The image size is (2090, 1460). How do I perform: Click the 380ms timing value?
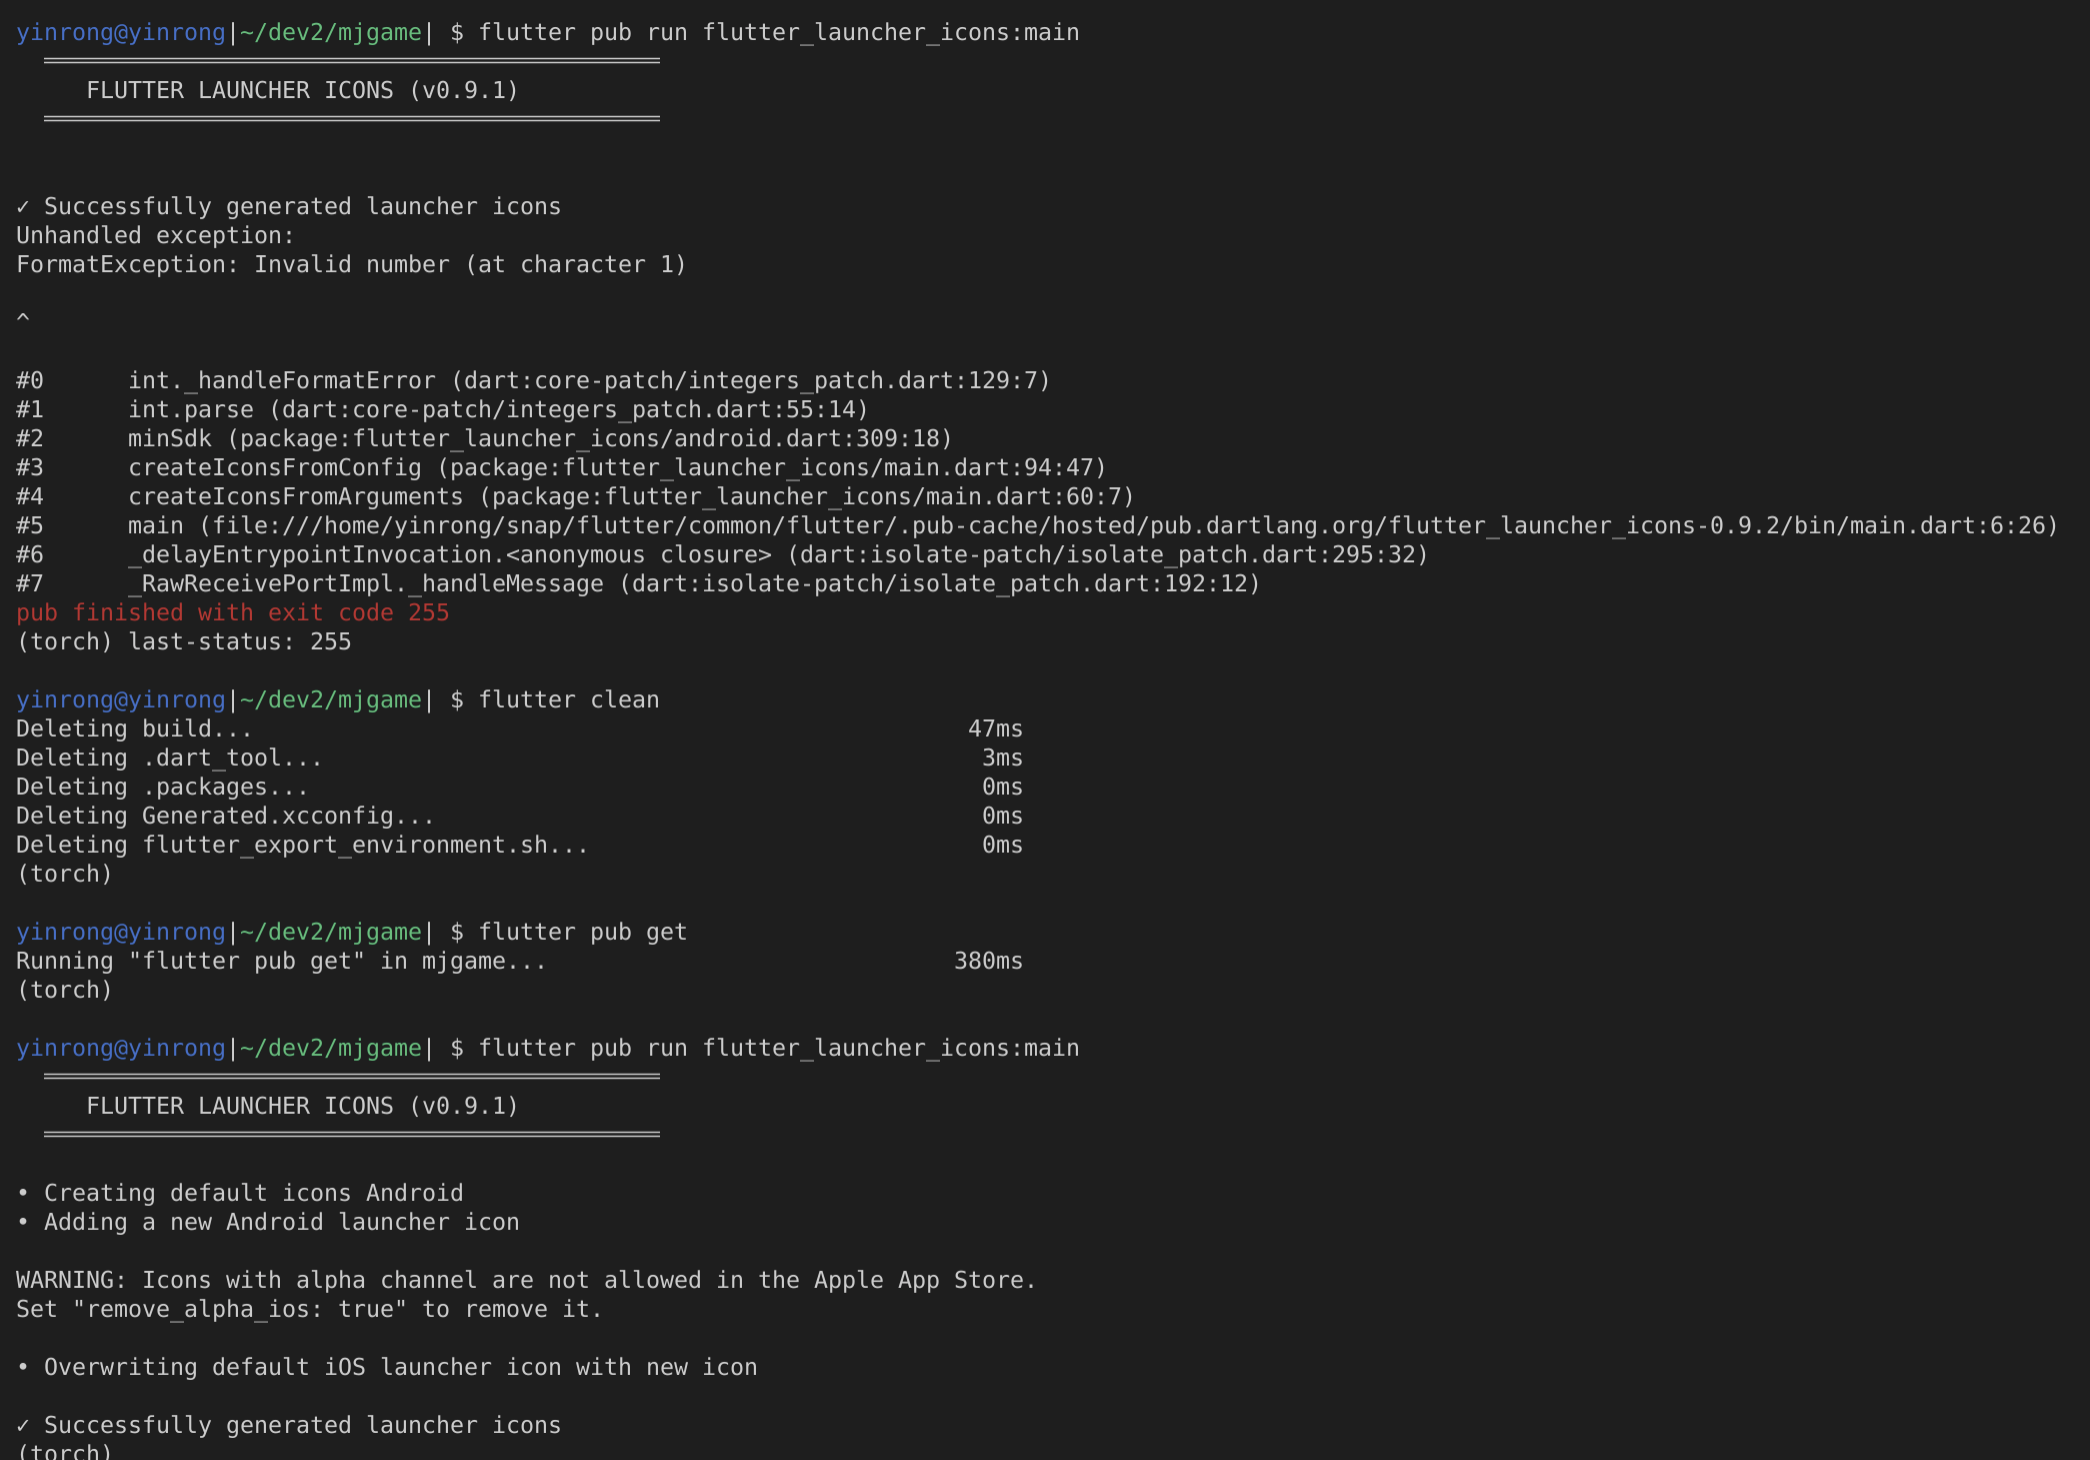coord(988,960)
